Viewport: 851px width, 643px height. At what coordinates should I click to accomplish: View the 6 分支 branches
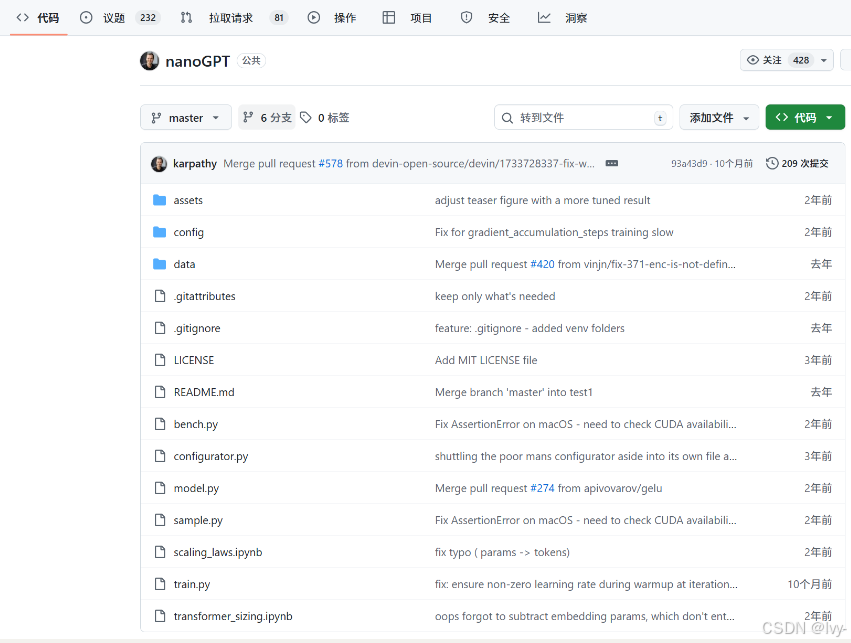click(x=267, y=117)
